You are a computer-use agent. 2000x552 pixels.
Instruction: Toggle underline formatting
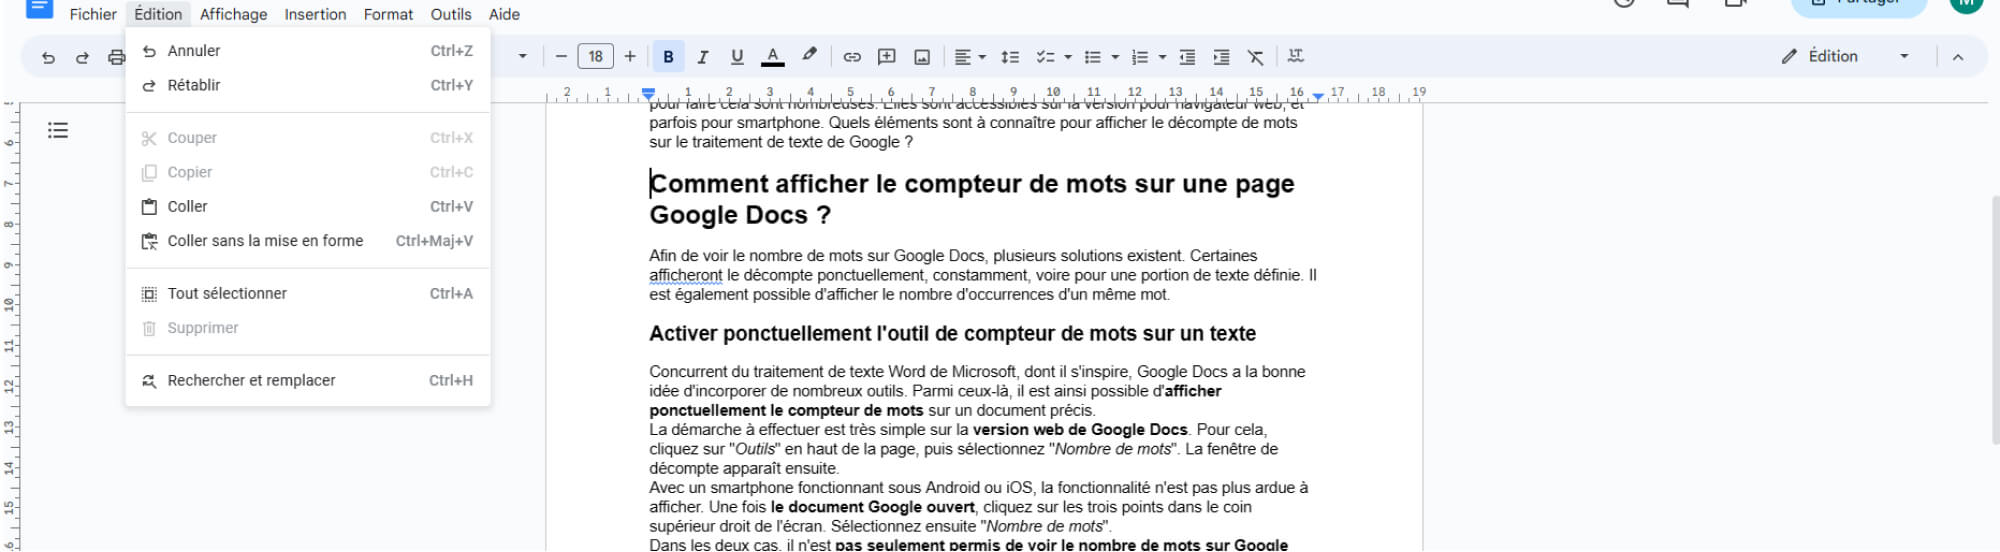coord(737,57)
